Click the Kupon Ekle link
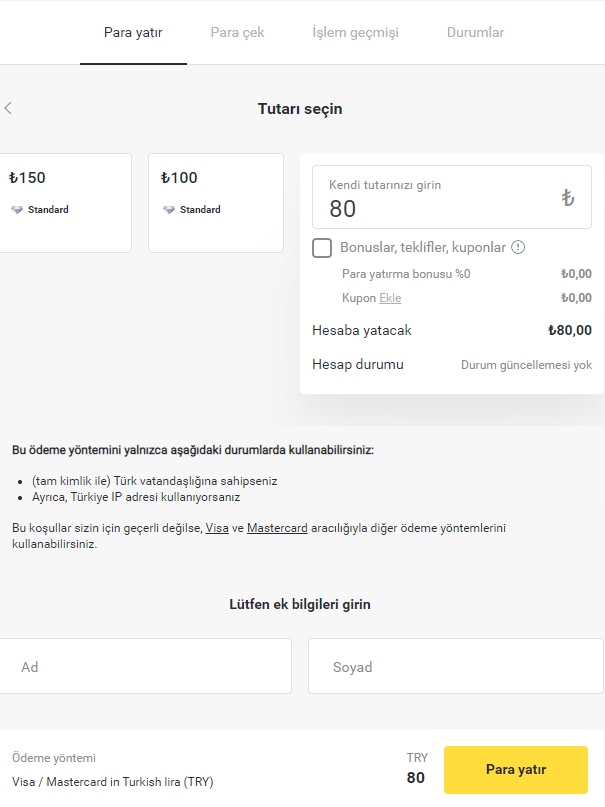Image resolution: width=605 pixels, height=807 pixels. click(x=389, y=298)
